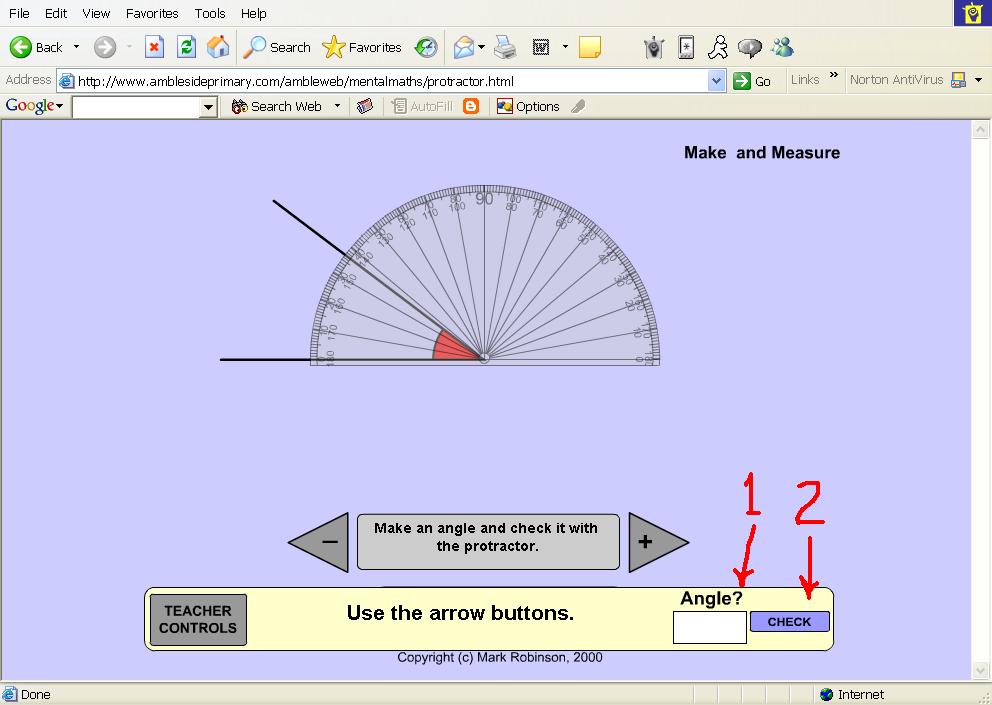Click the Make and Measure heading
This screenshot has width=992, height=705.
762,153
